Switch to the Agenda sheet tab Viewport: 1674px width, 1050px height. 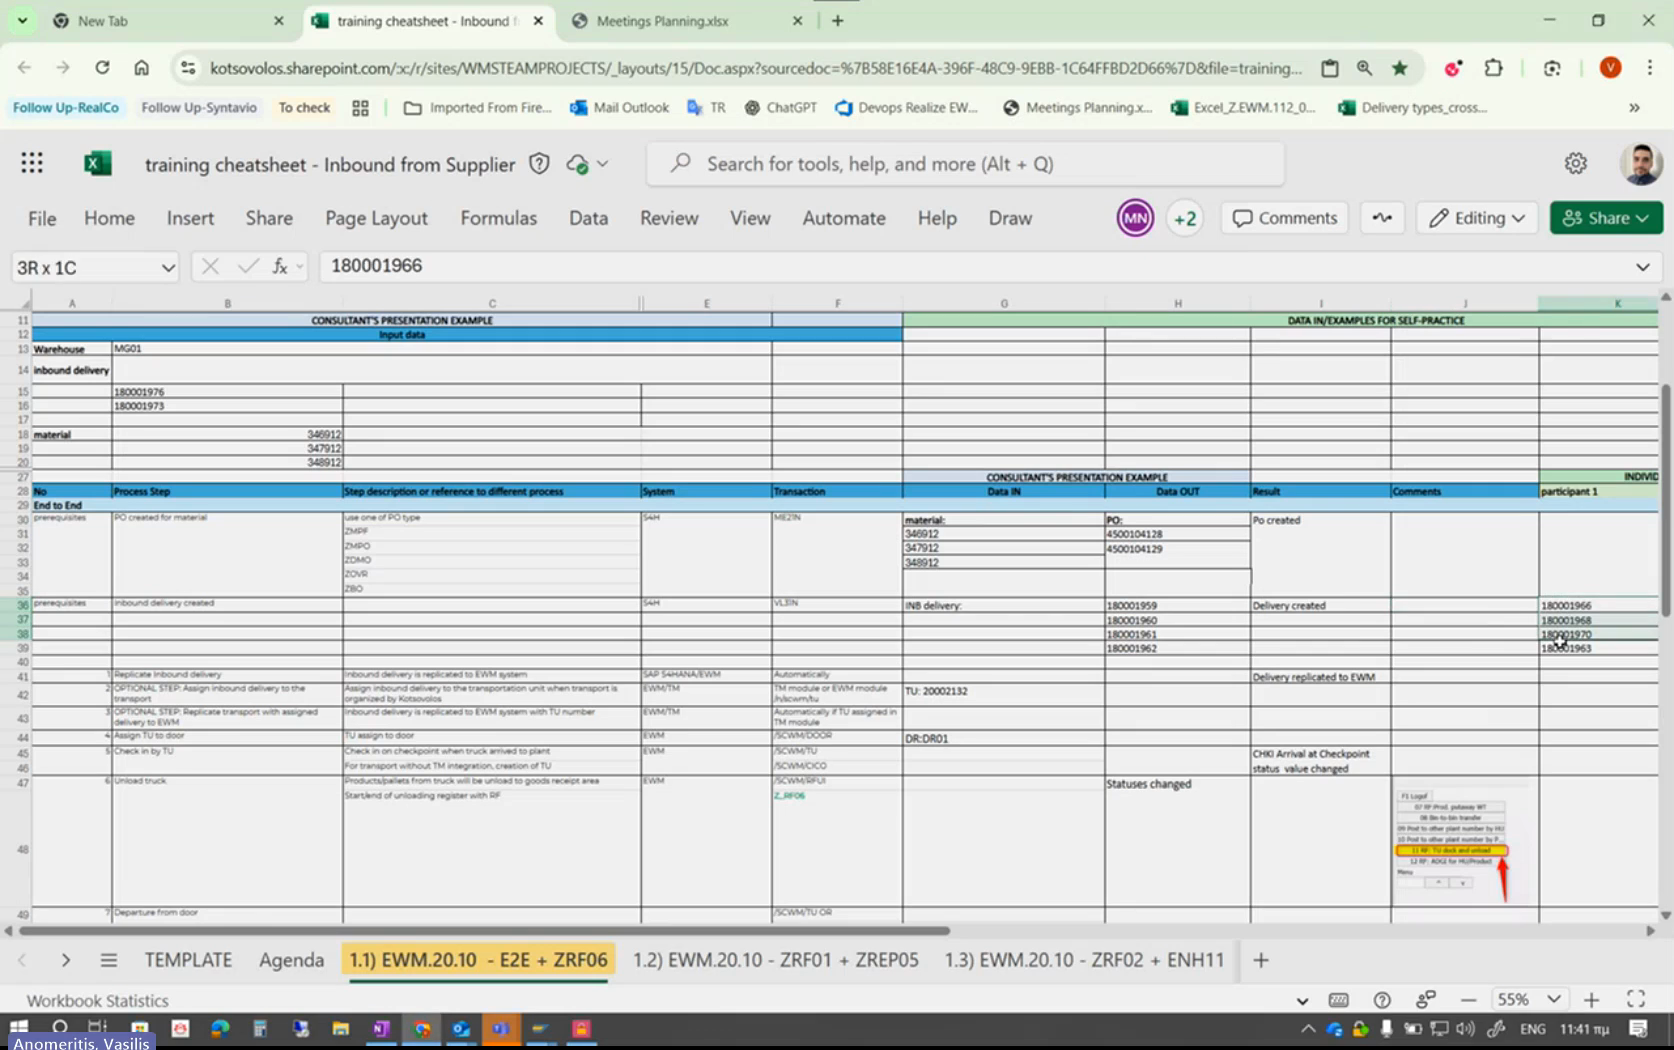(x=291, y=960)
